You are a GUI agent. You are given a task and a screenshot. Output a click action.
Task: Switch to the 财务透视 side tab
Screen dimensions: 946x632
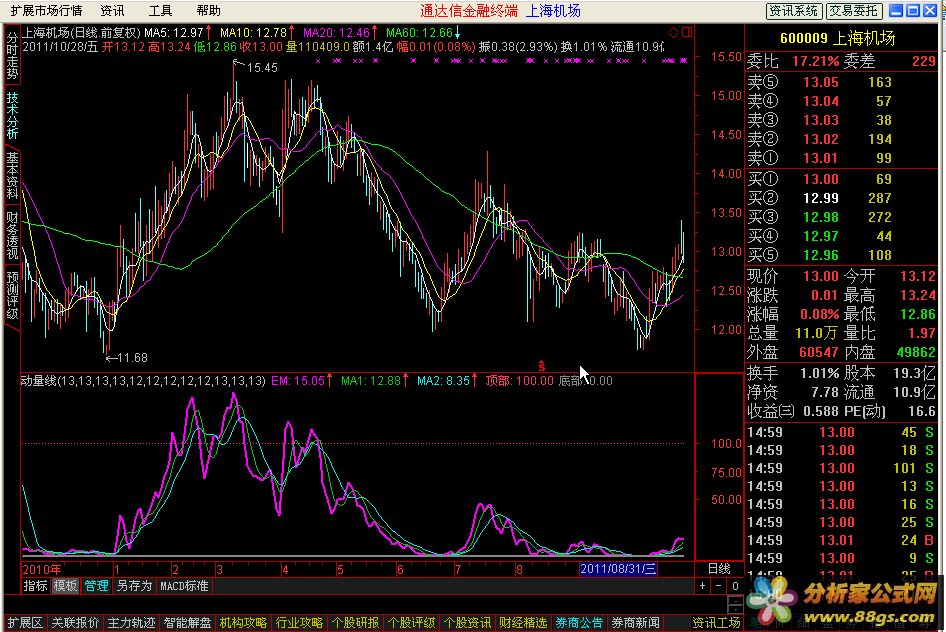pos(12,235)
